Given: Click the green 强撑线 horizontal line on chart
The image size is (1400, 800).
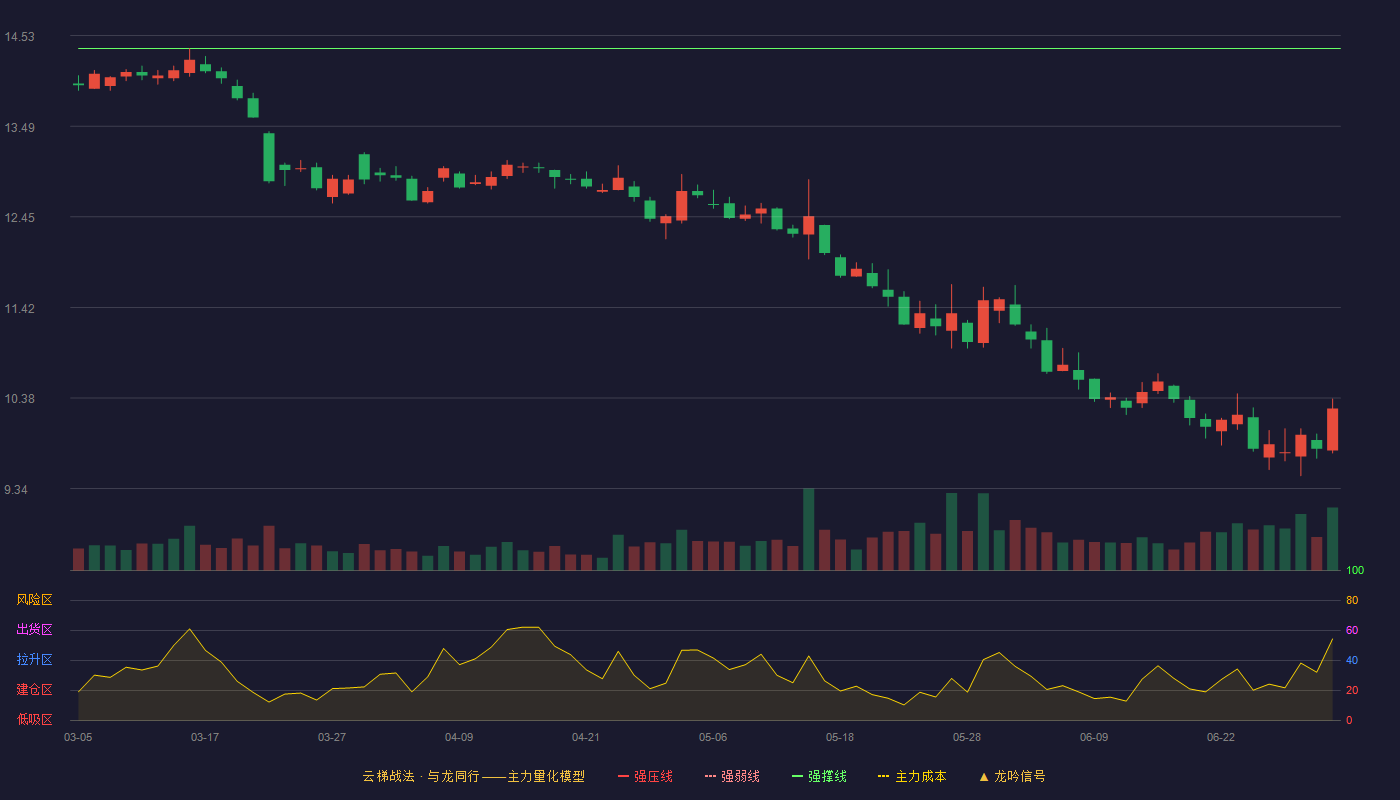Looking at the screenshot, I should tap(709, 48).
